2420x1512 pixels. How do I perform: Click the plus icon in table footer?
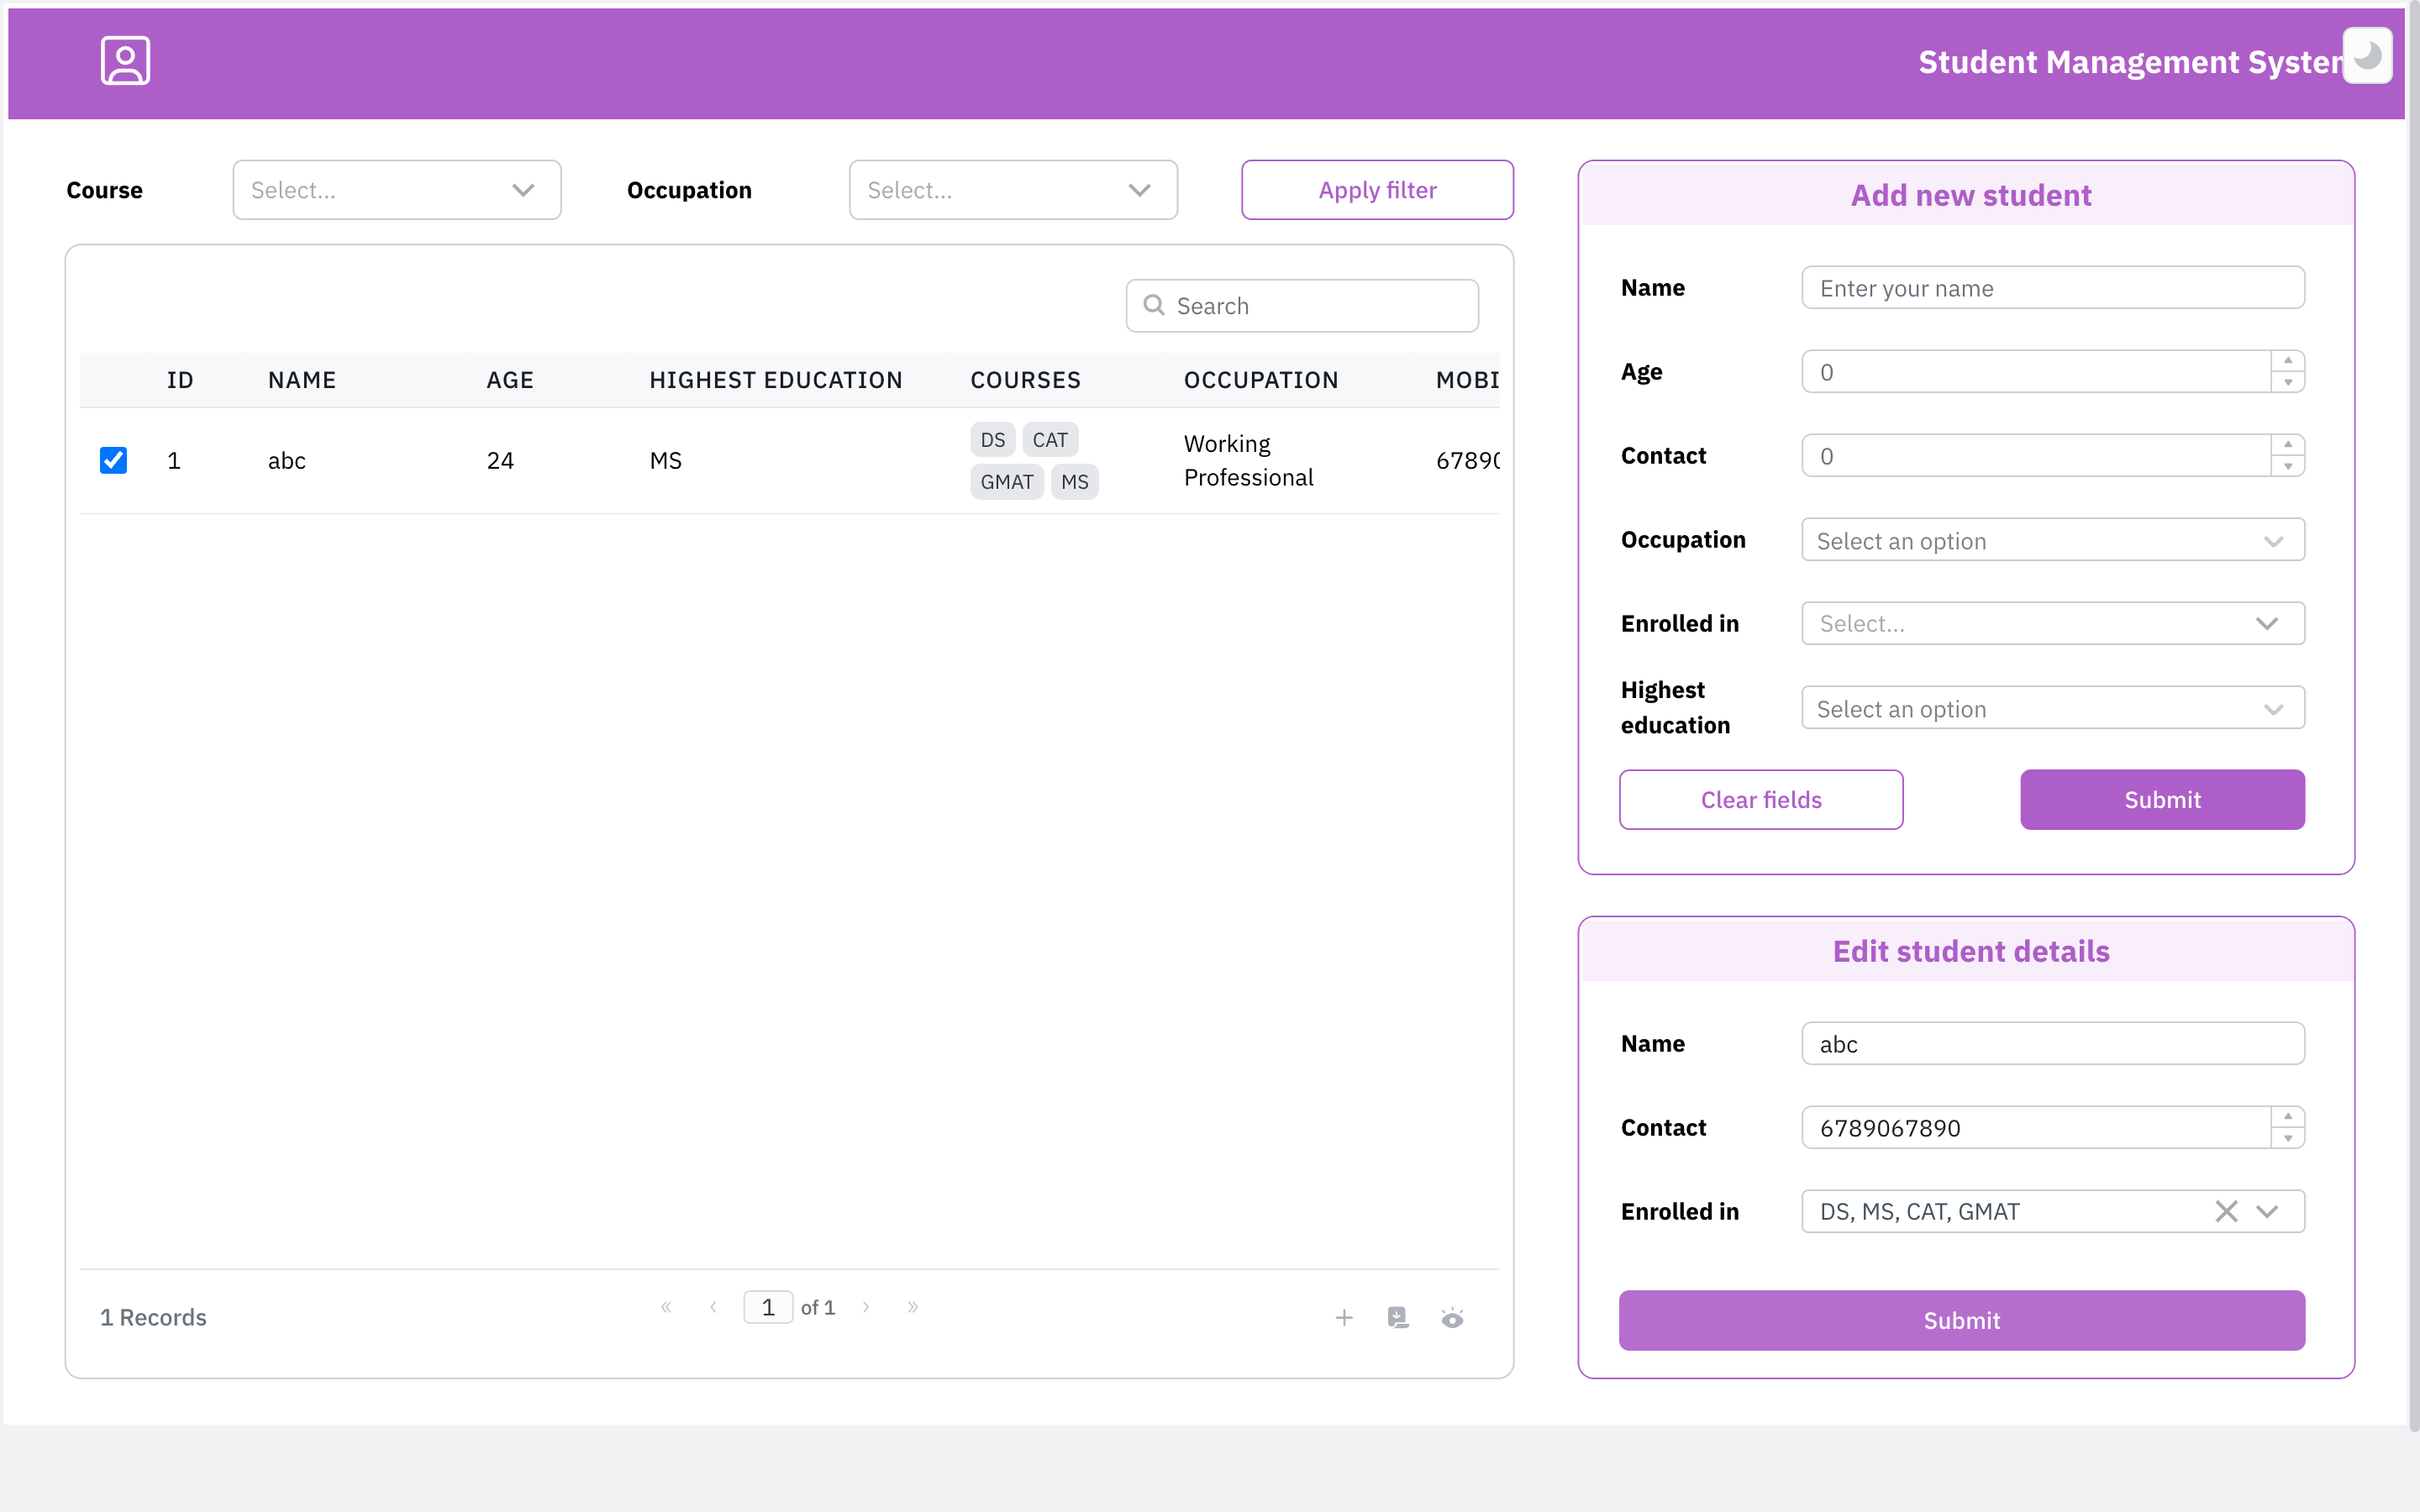click(x=1344, y=1317)
